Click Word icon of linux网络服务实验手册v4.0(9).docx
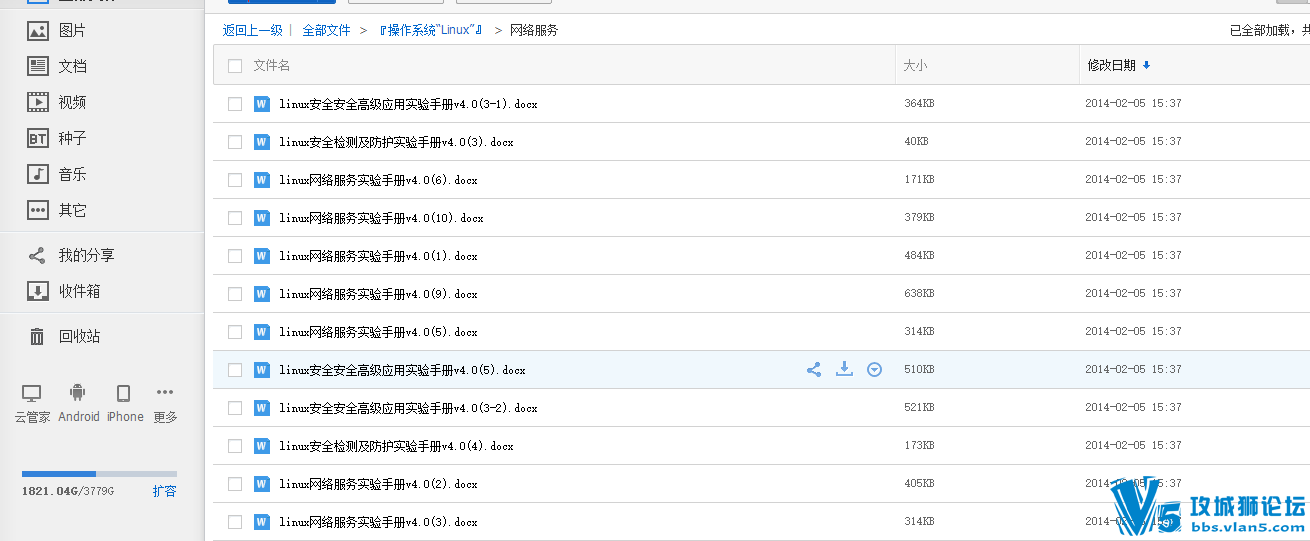The image size is (1310, 541). coord(262,294)
